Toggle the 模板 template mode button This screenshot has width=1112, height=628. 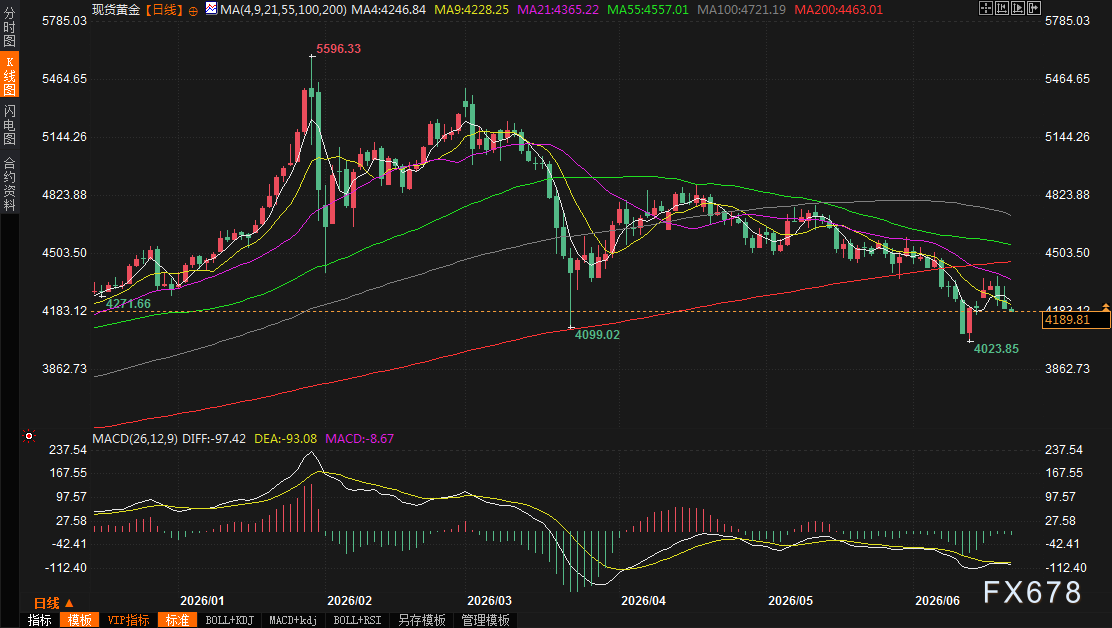pyautogui.click(x=79, y=620)
